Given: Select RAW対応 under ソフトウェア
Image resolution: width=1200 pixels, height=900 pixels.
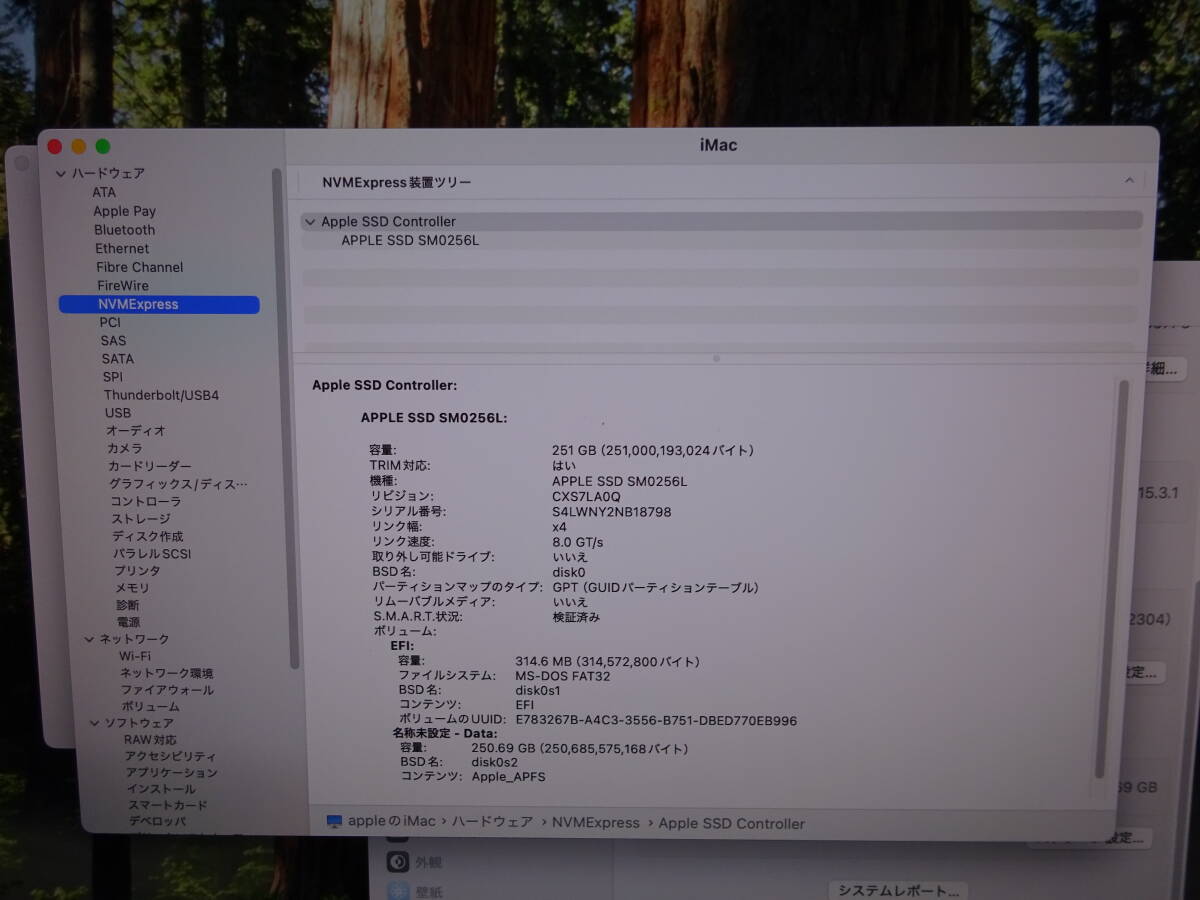Looking at the screenshot, I should pyautogui.click(x=151, y=740).
